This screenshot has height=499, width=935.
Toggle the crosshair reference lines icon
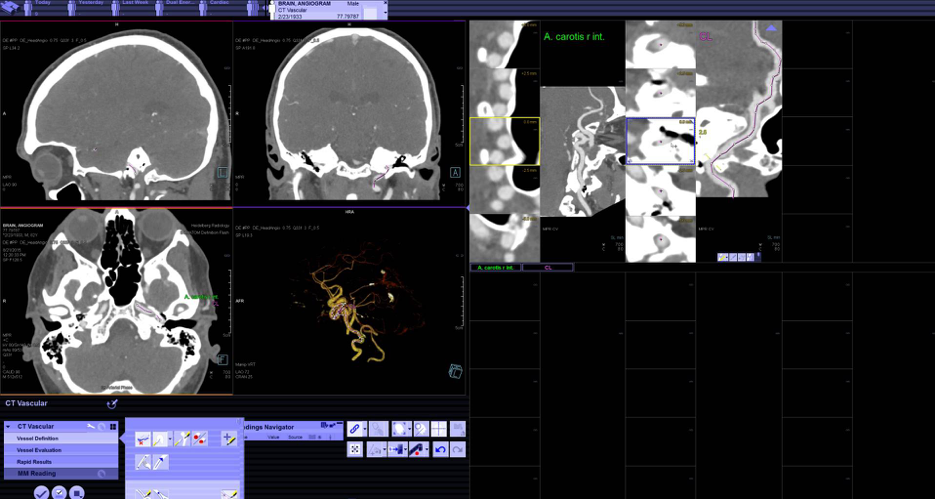click(x=439, y=429)
